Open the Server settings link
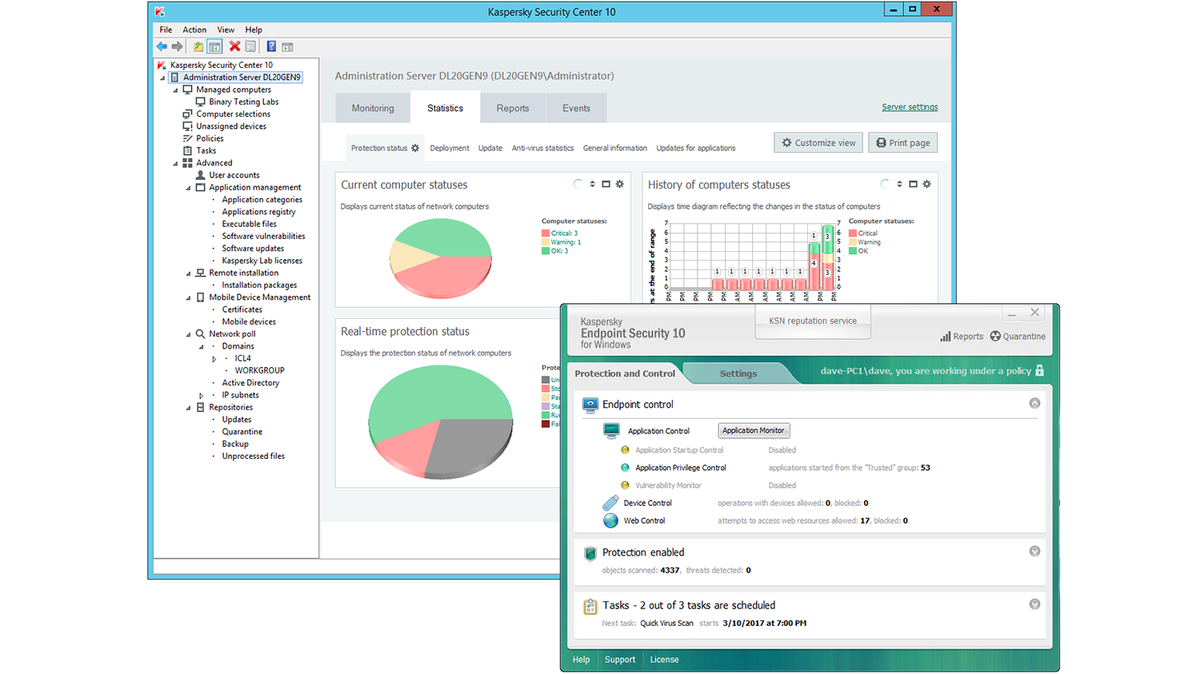Screen dimensions: 1200x674 tap(910, 107)
